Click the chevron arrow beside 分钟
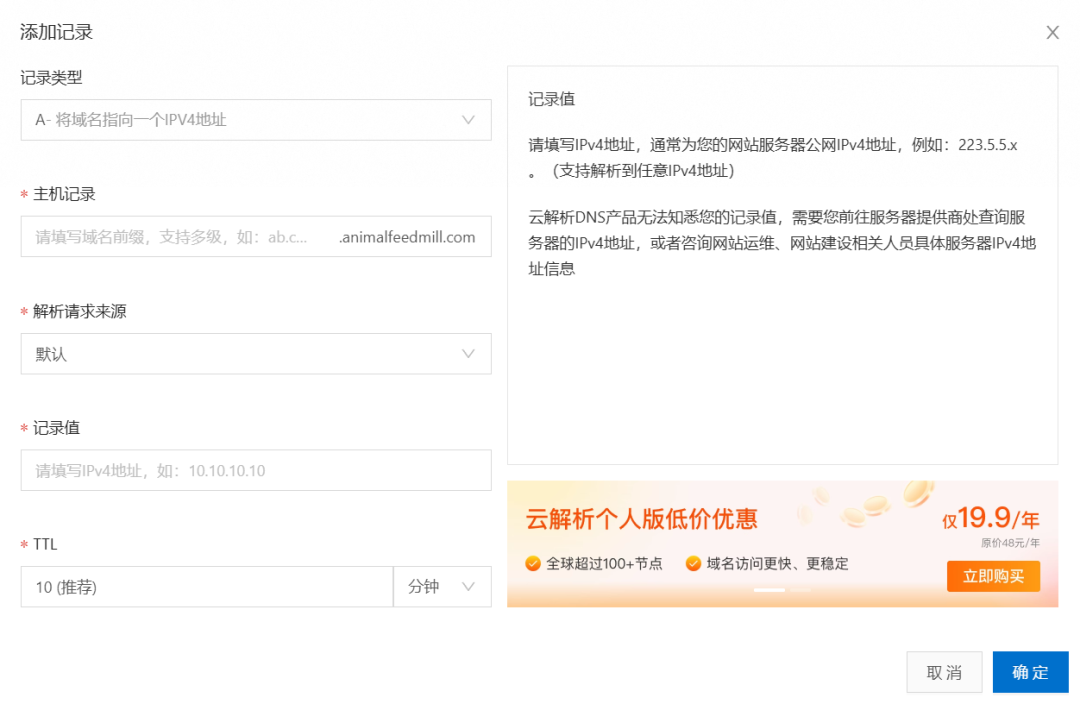 pos(468,587)
